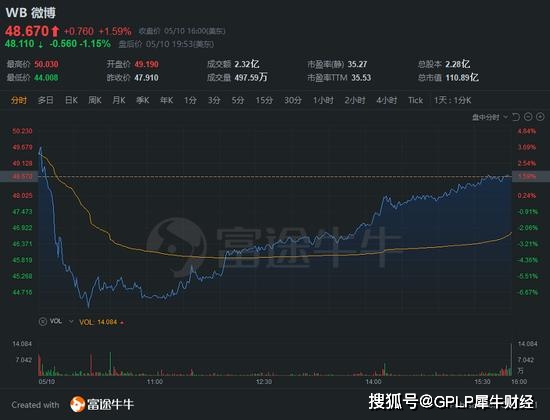Select the 4小时 interval
This screenshot has height=420, width=550.
[387, 100]
